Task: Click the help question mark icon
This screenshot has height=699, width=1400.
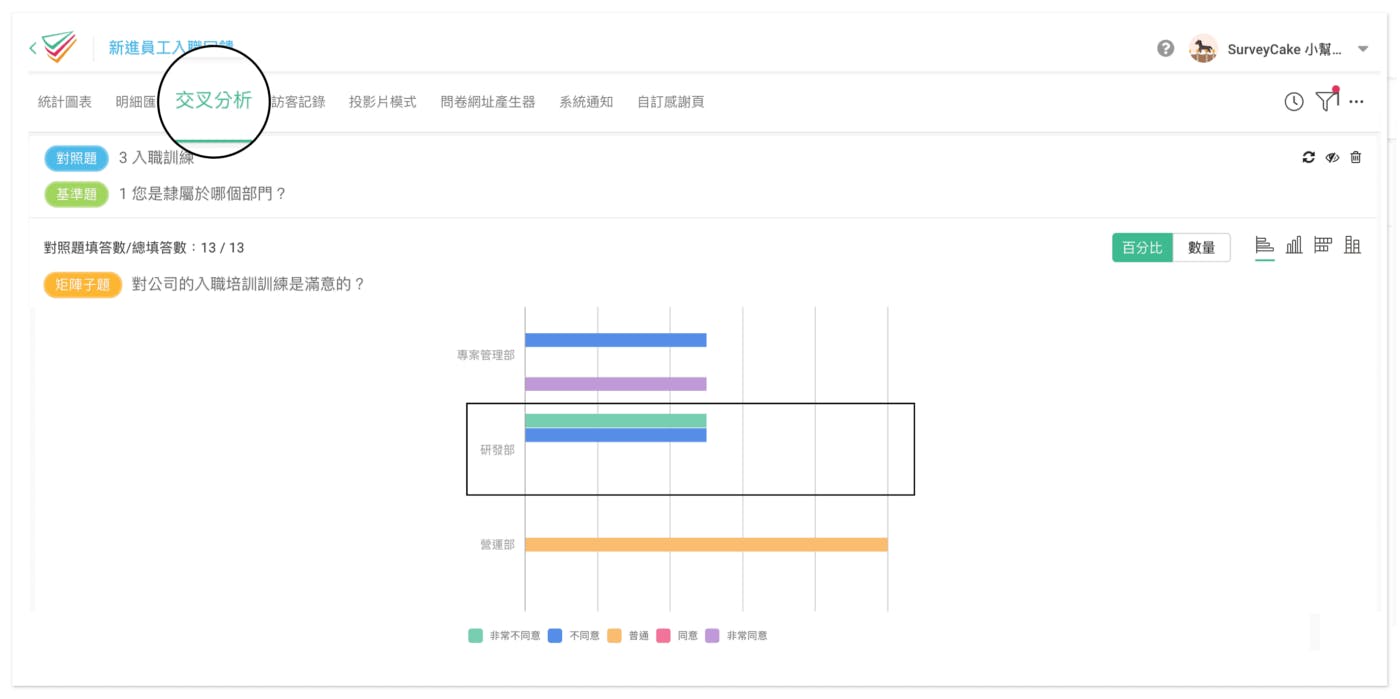Action: (1165, 48)
